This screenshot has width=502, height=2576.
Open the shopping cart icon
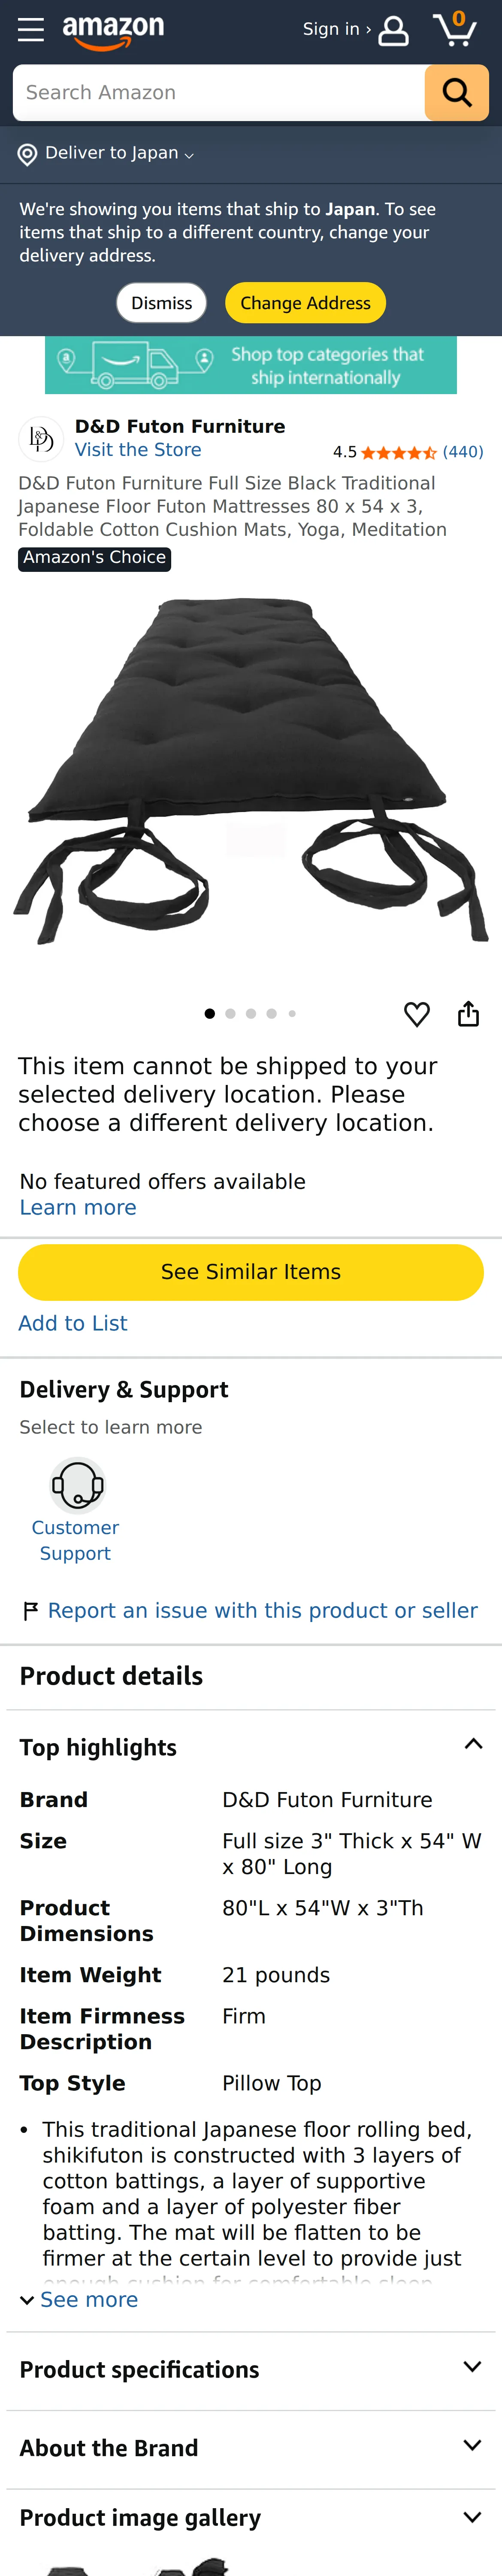[x=454, y=30]
